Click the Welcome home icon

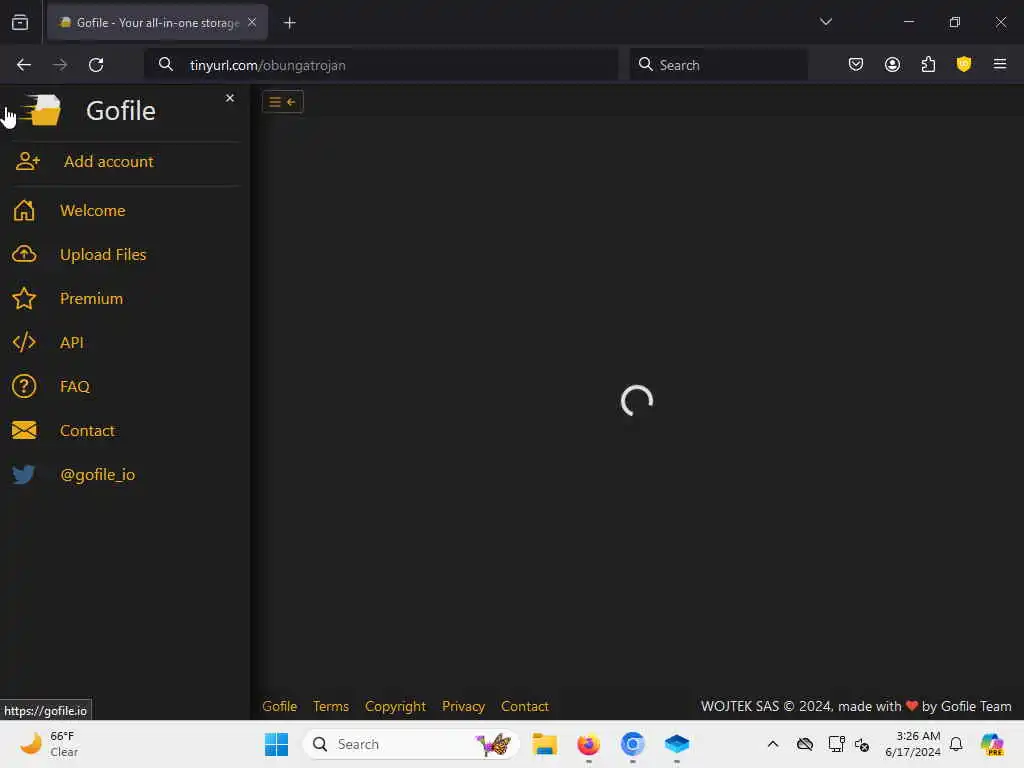[x=24, y=210]
